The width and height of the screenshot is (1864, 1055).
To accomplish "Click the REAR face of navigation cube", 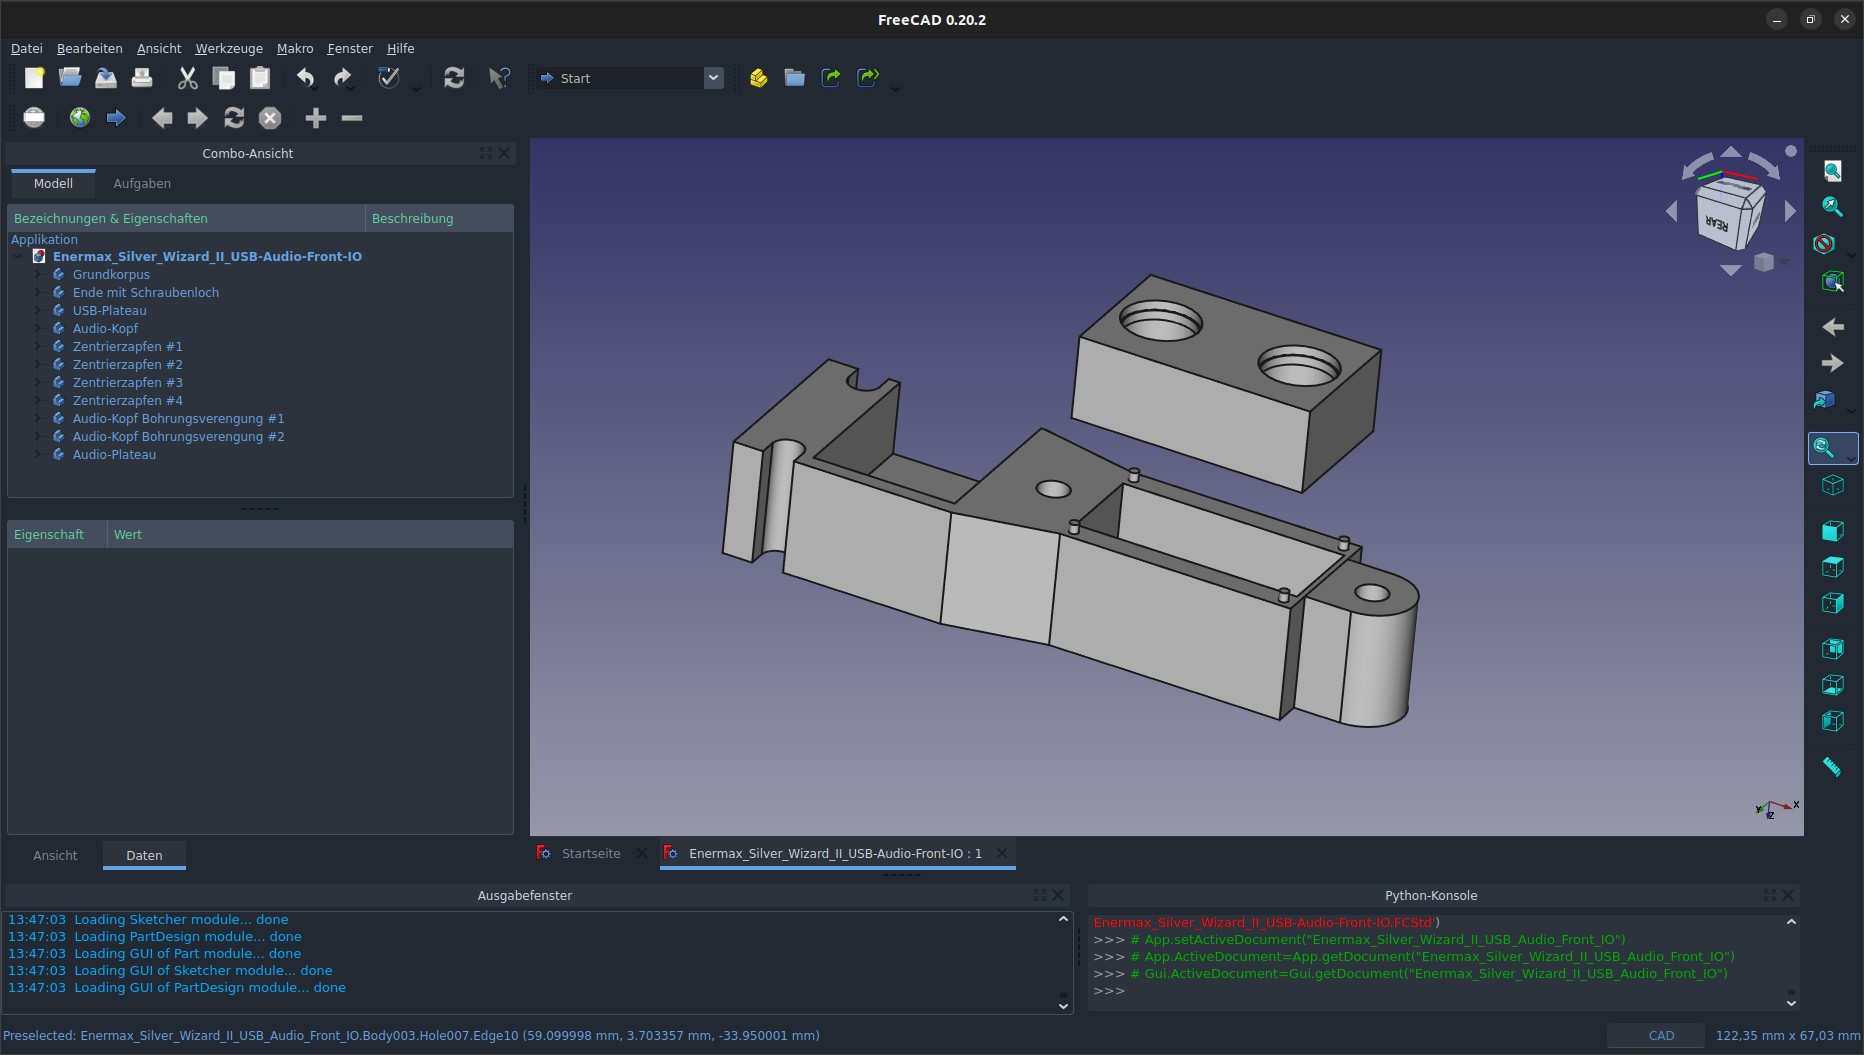I will tap(1716, 222).
